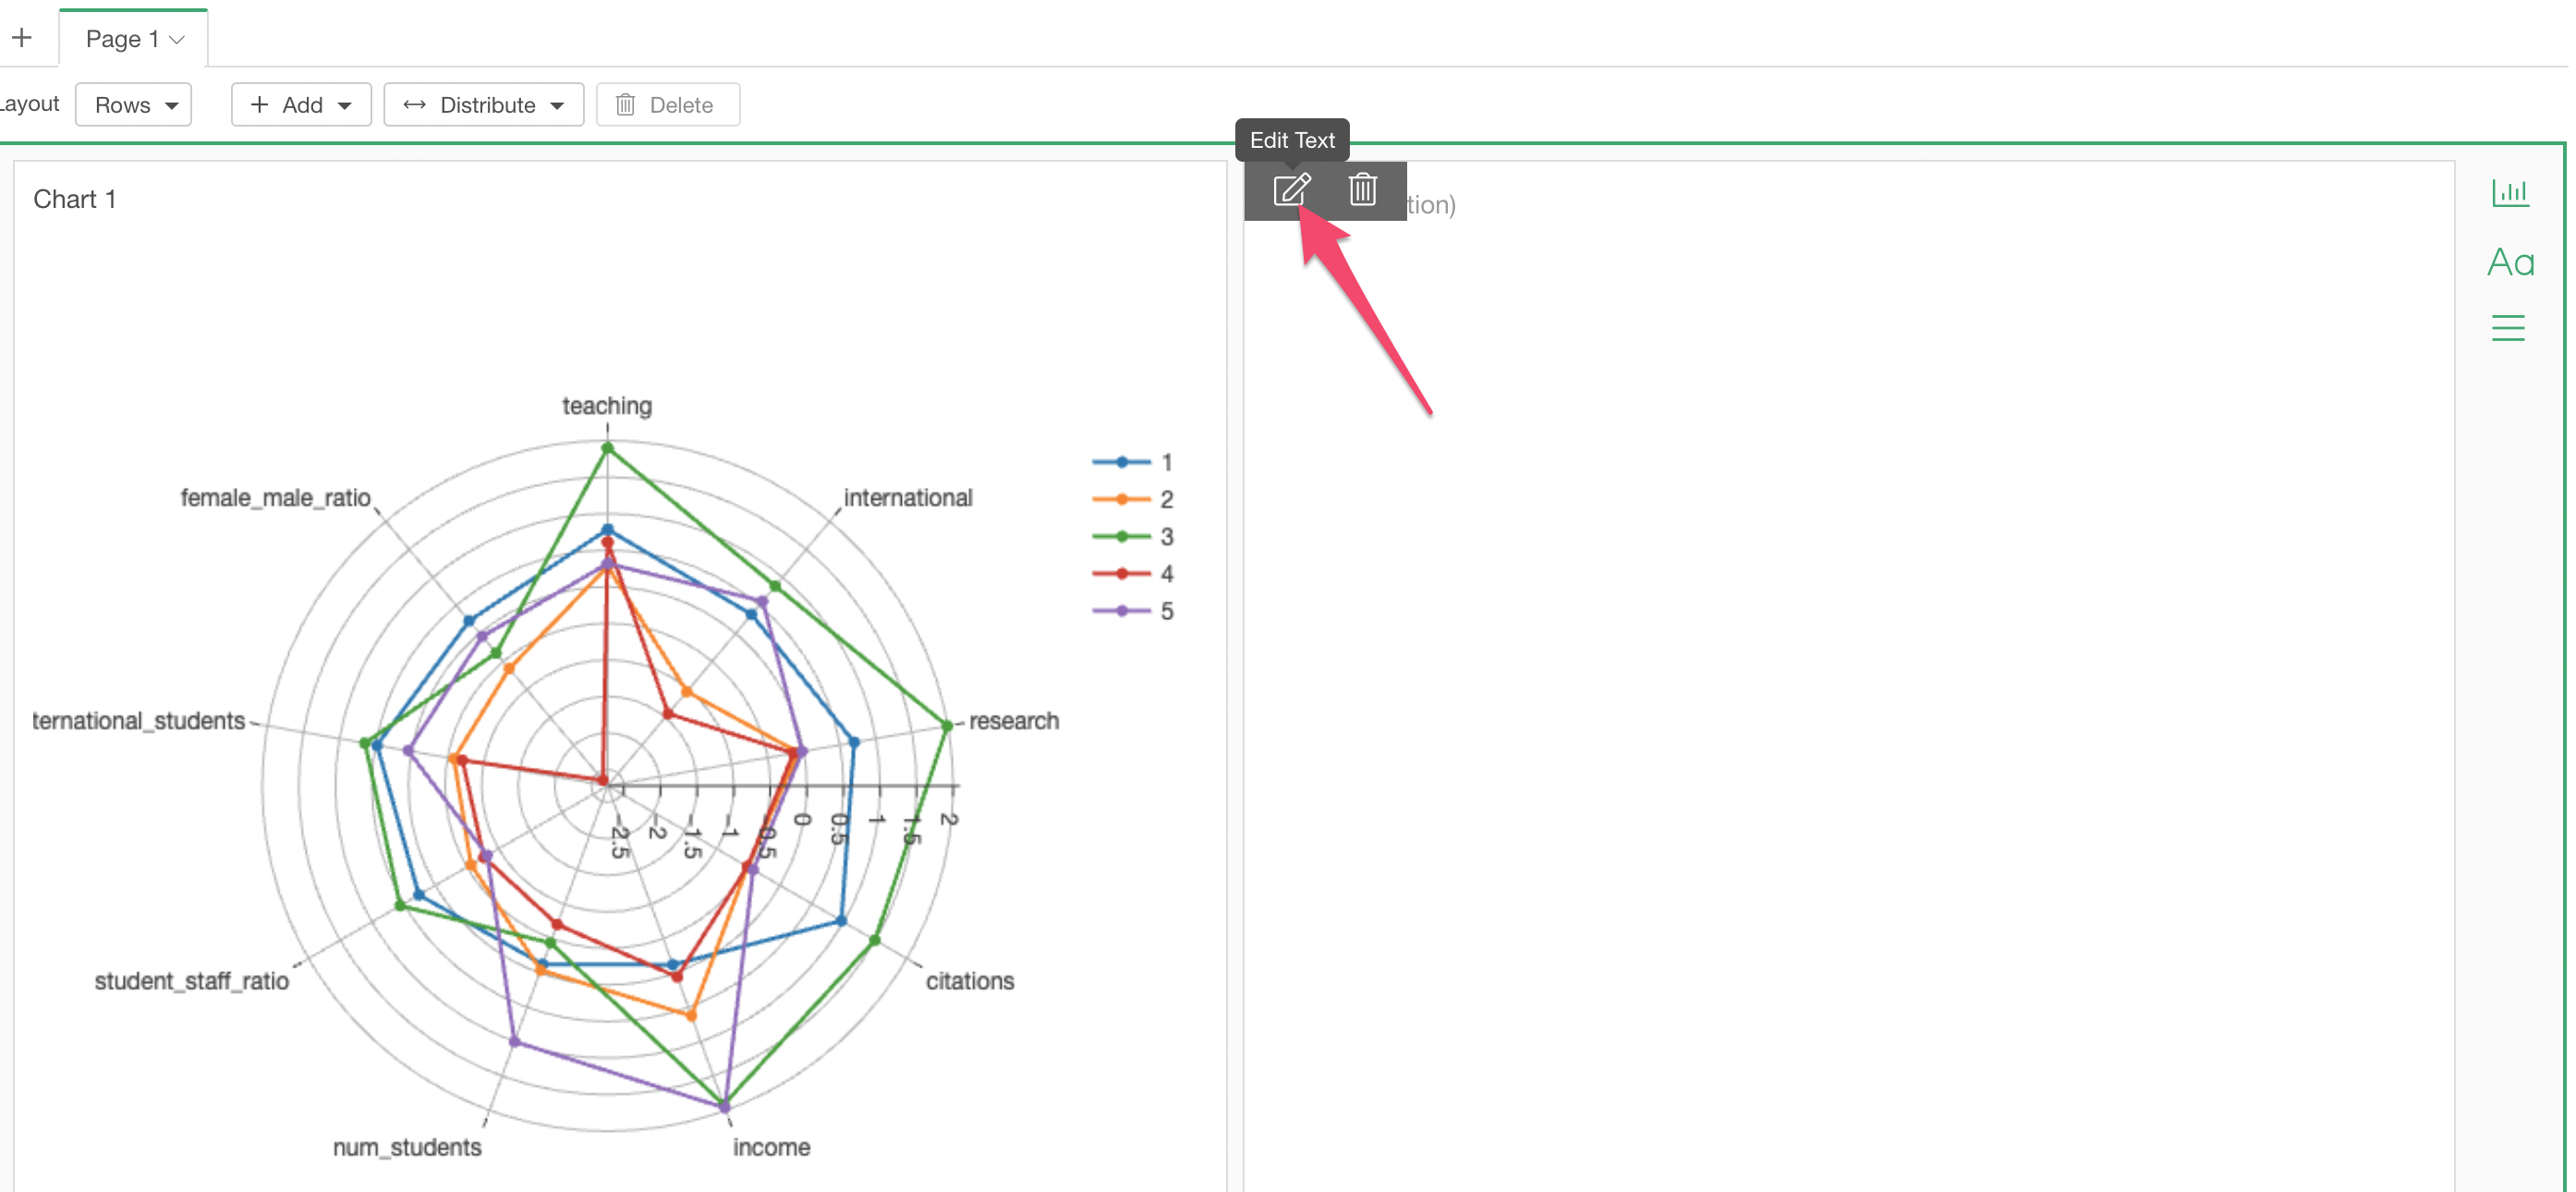Click the income axis label

(x=772, y=1147)
